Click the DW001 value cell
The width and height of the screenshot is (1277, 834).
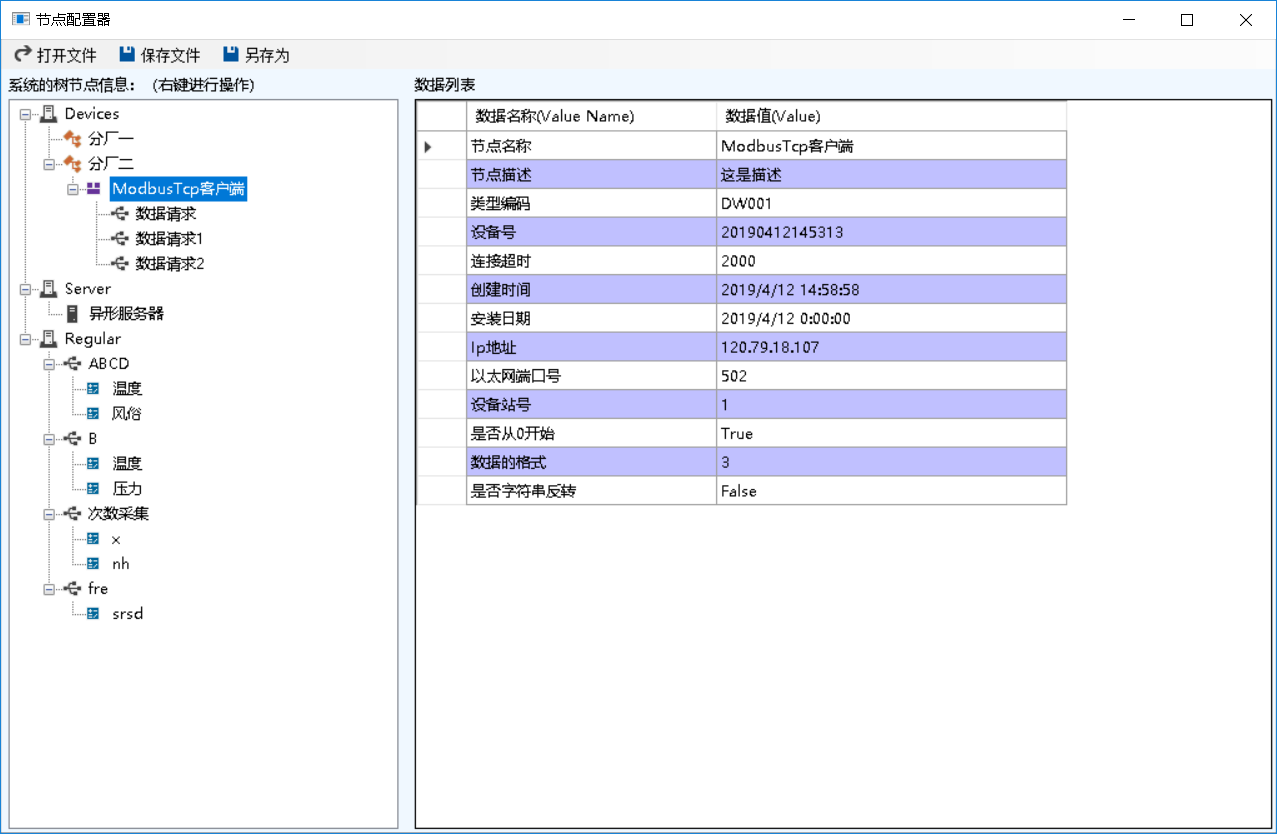tap(891, 203)
